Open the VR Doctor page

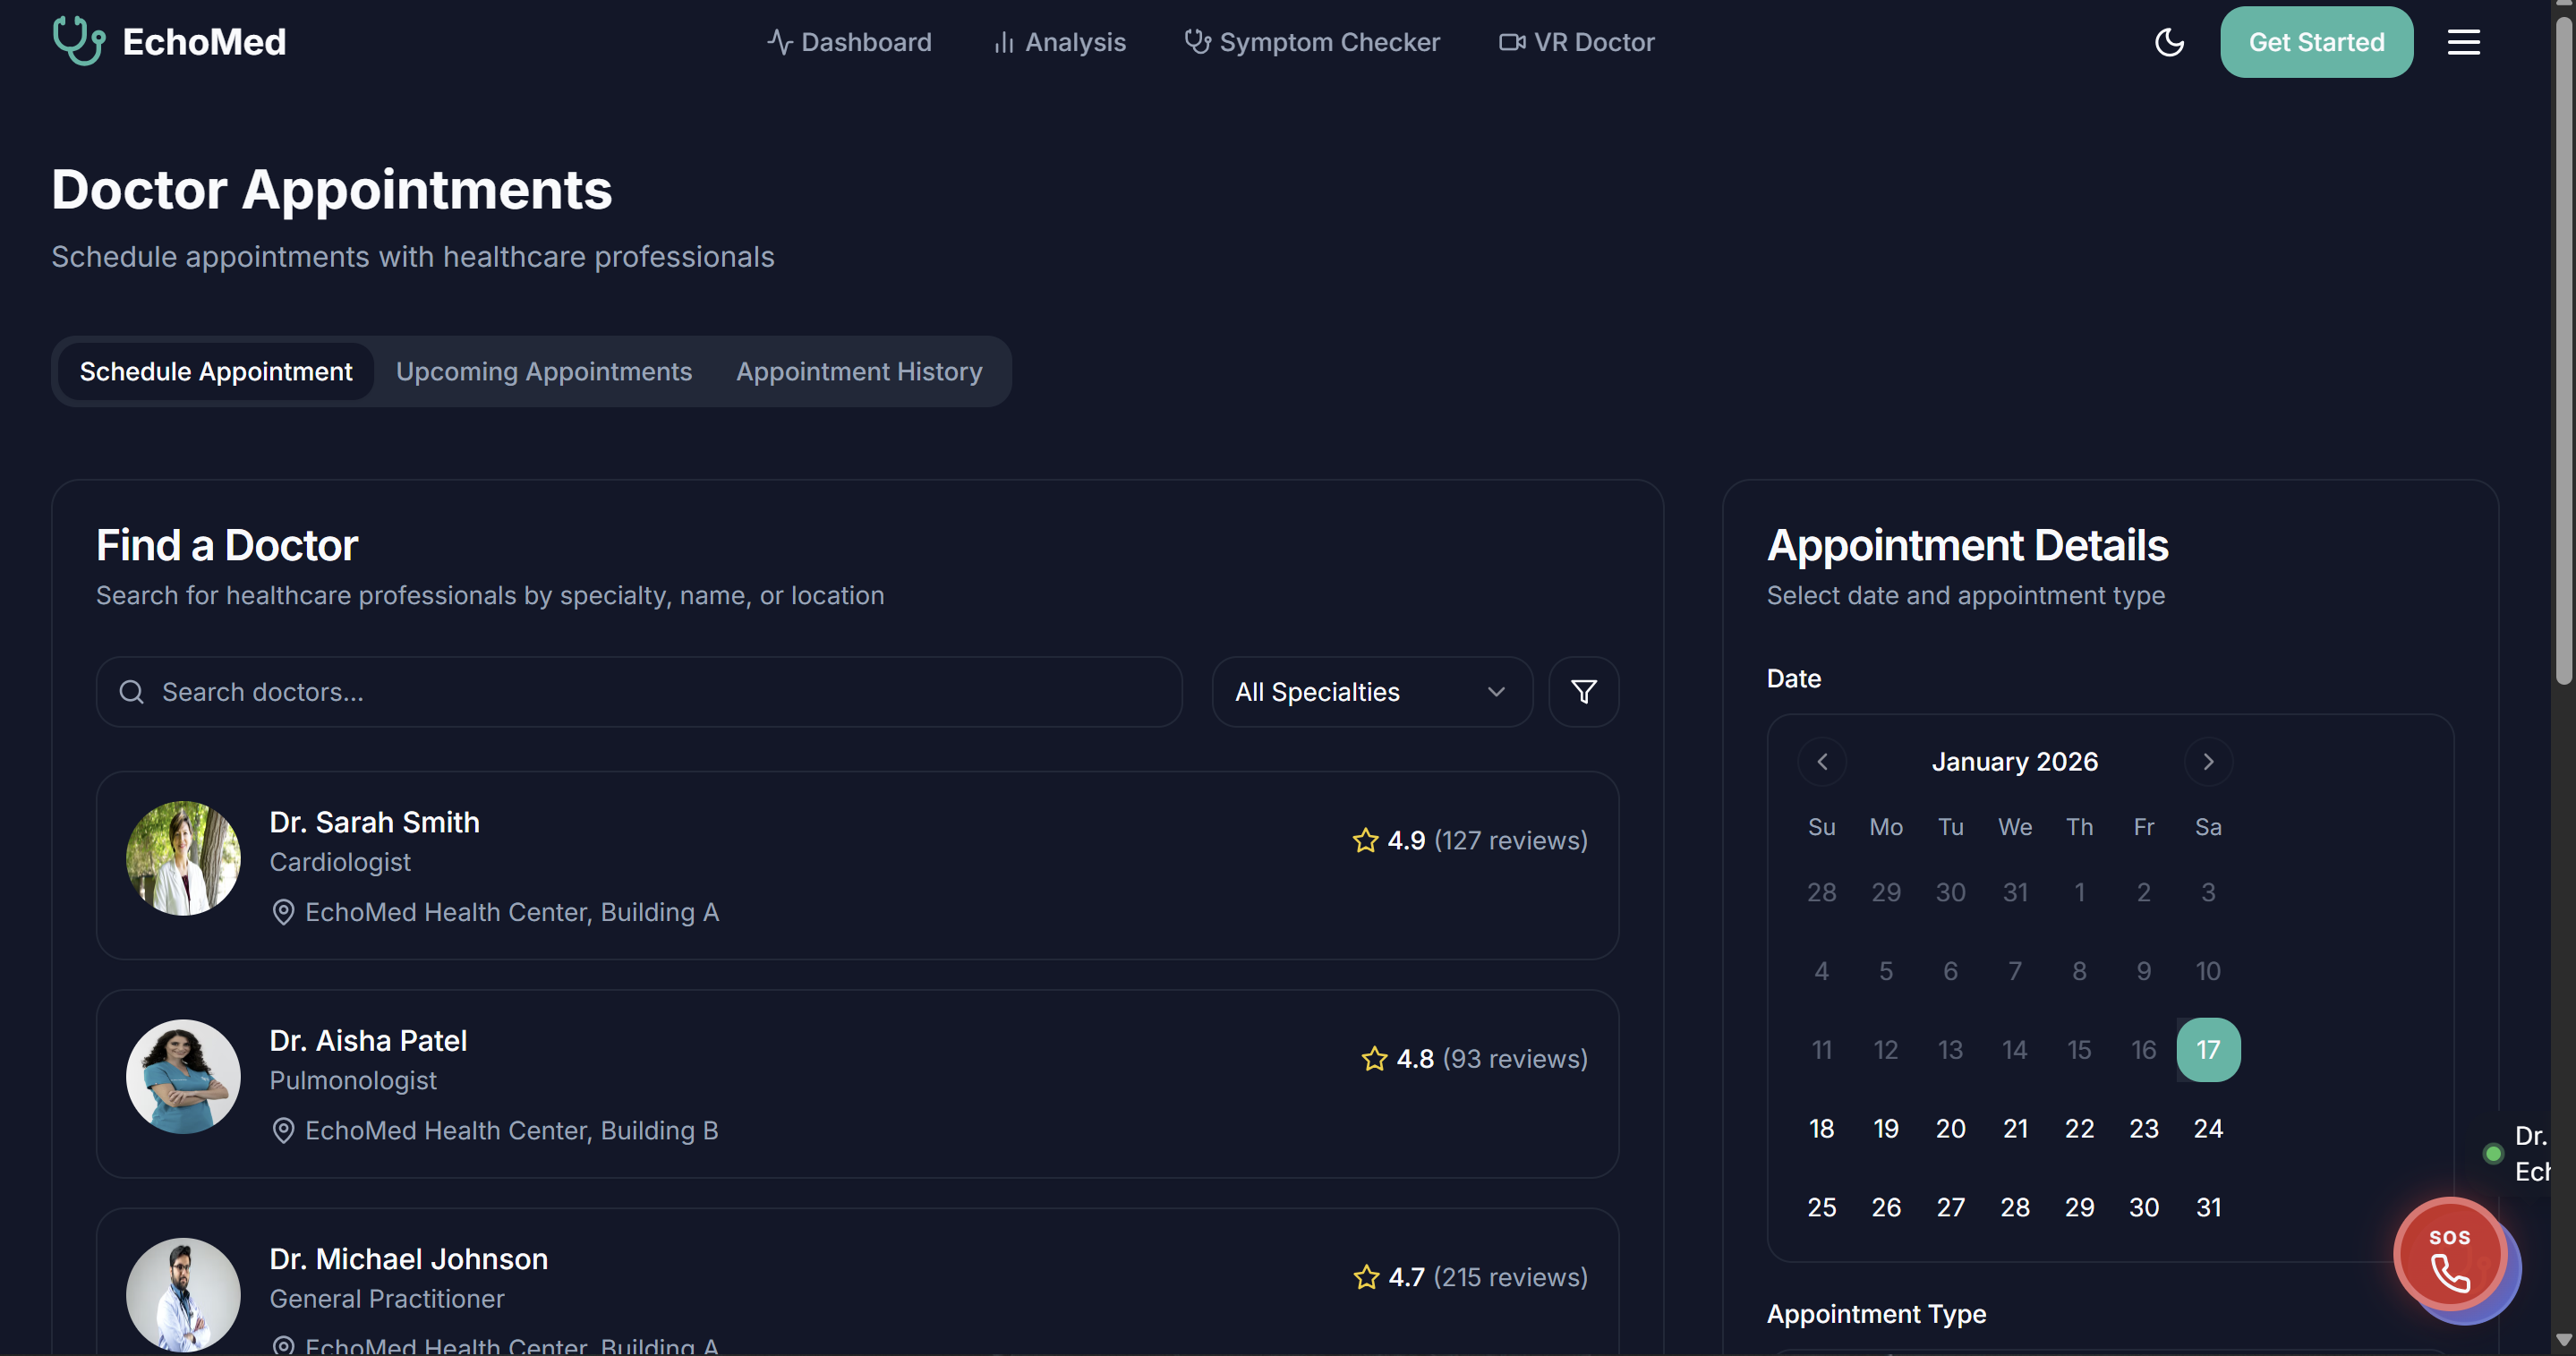pos(1576,42)
